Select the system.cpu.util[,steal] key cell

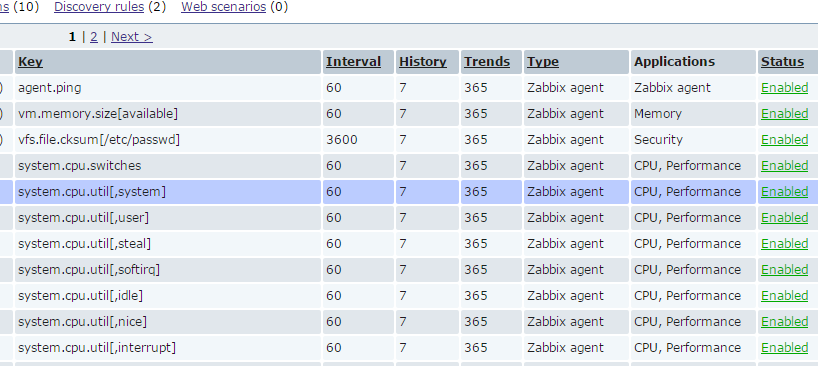pyautogui.click(x=168, y=243)
